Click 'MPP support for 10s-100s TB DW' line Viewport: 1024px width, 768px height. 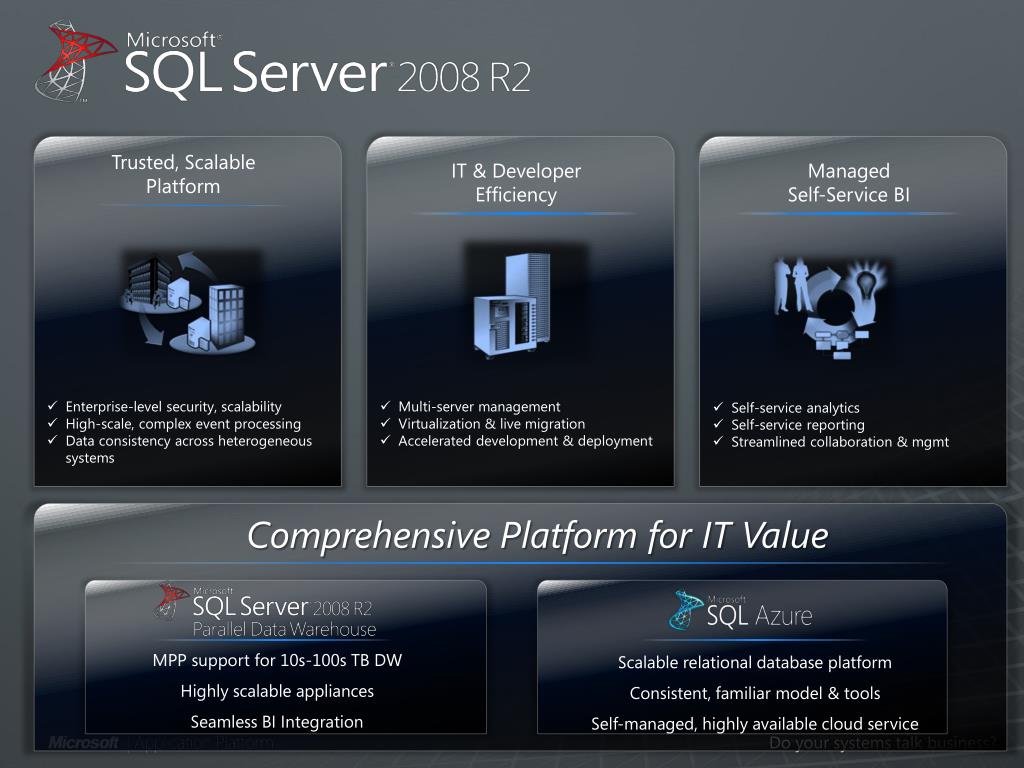(x=277, y=660)
